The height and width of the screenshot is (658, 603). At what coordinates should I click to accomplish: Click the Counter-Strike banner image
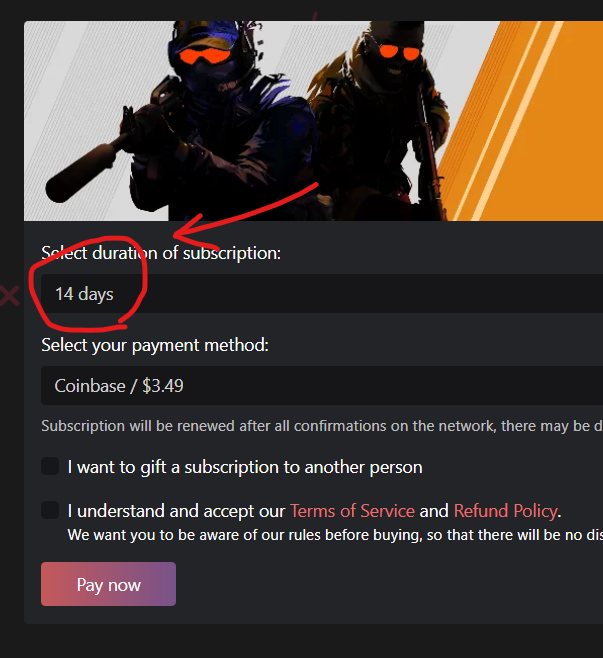point(313,121)
